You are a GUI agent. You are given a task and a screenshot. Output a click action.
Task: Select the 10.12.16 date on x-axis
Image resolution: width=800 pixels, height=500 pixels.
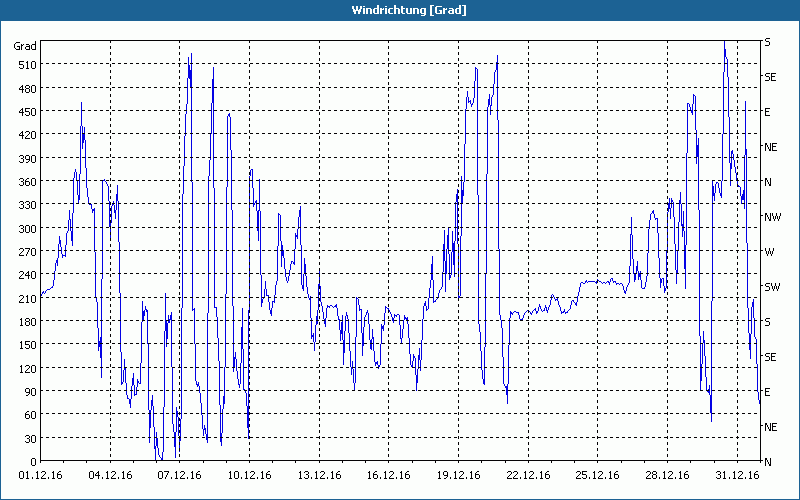pos(249,476)
